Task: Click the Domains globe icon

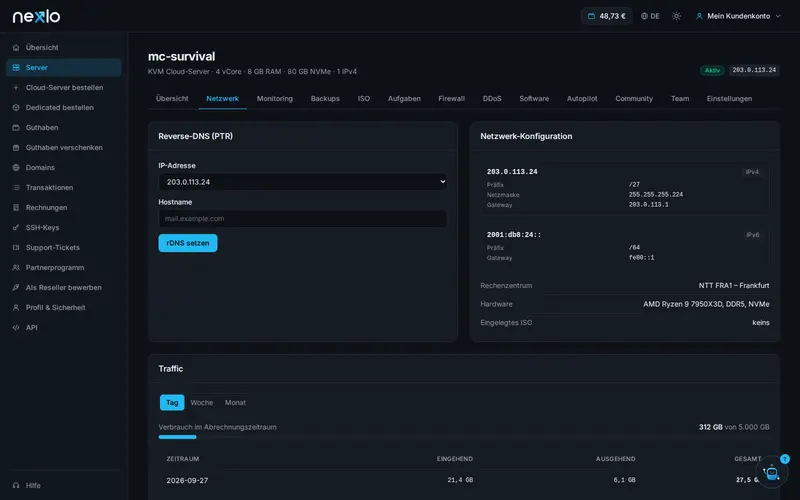Action: tap(16, 167)
